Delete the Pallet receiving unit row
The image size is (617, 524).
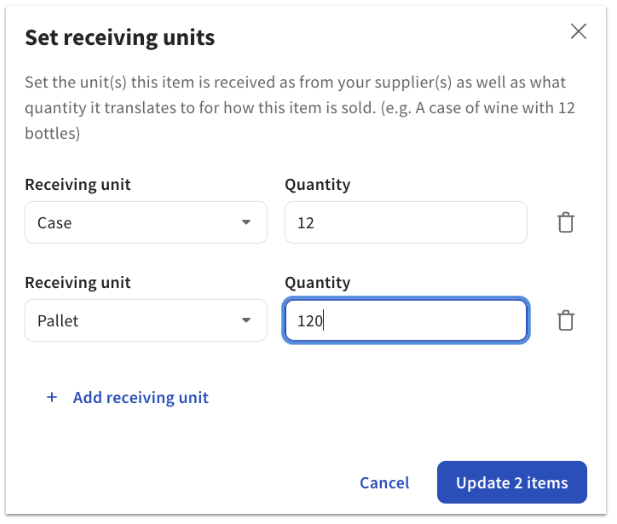click(566, 321)
